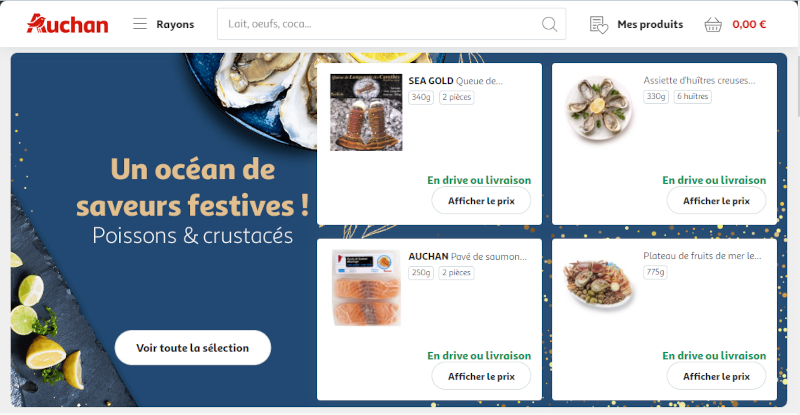Show price for Assiette d'huîtres creuses

(x=716, y=201)
